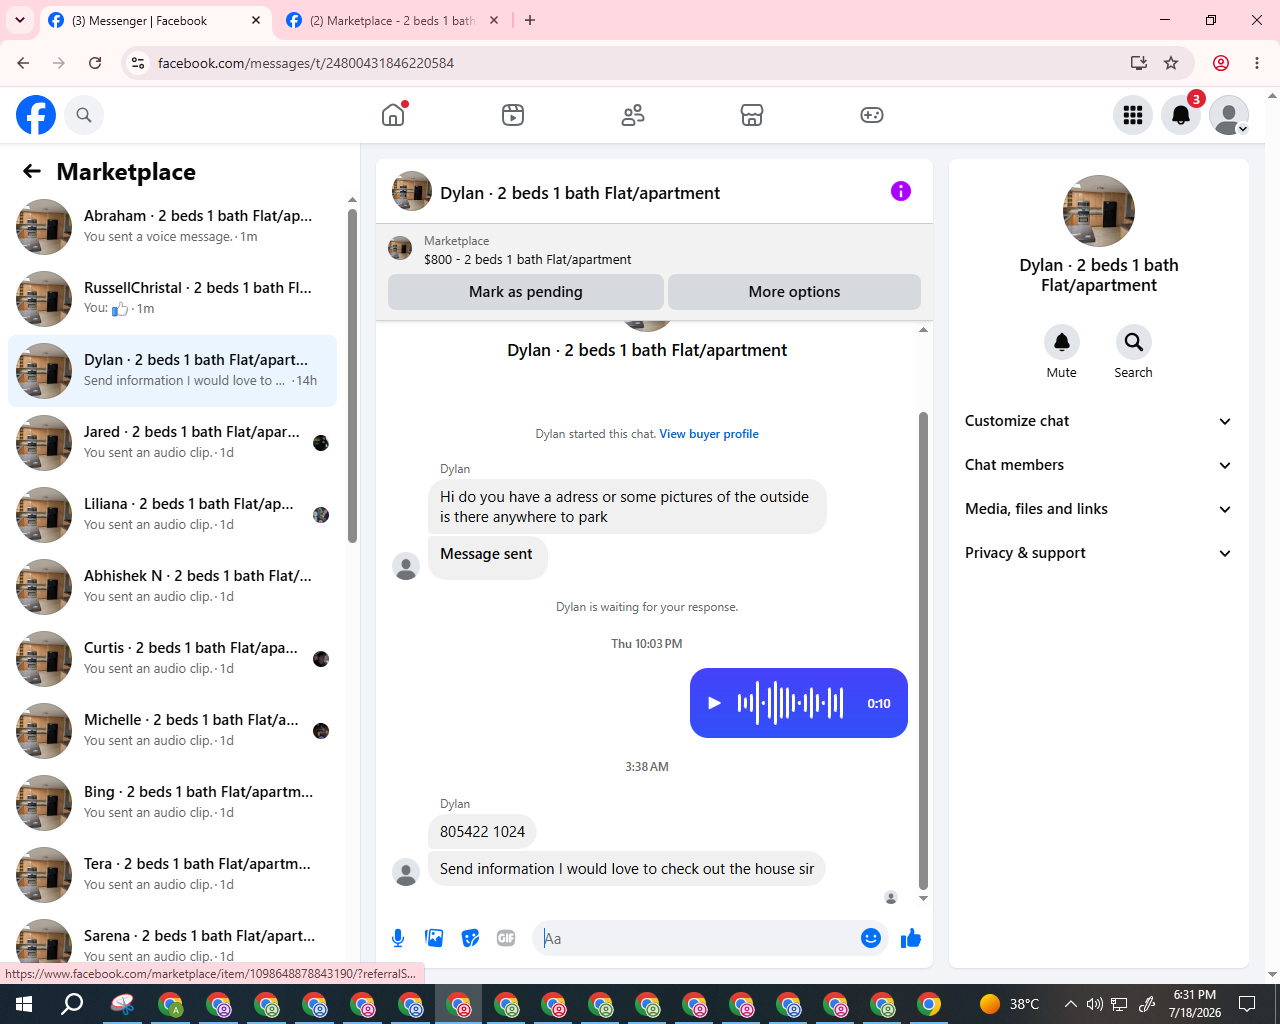This screenshot has width=1280, height=1024.
Task: Open the Jared conversation
Action: pos(172,443)
